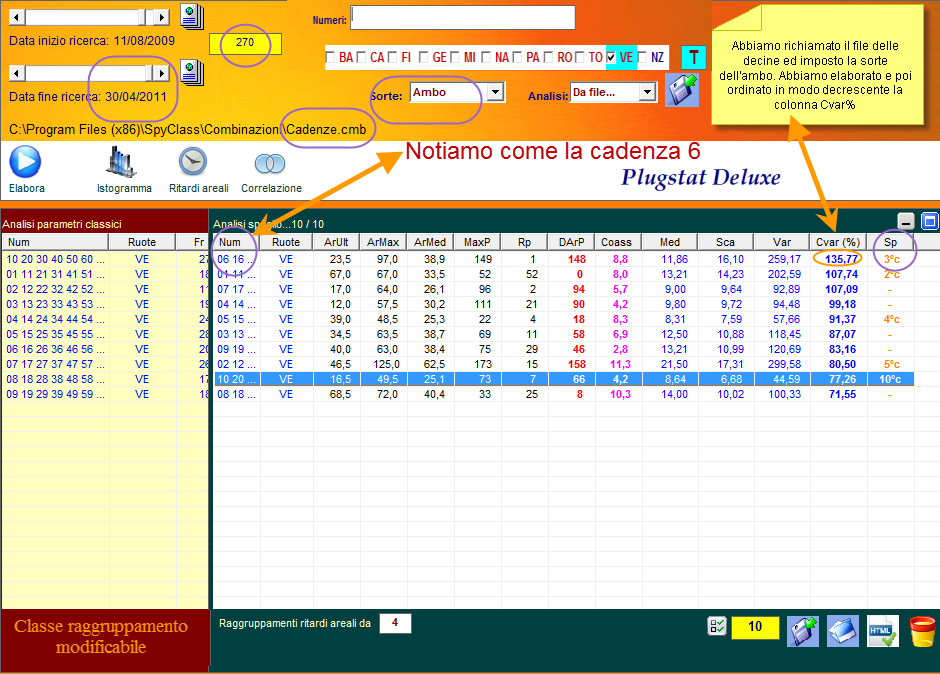
Task: Export results with the HTML icon
Action: (882, 631)
